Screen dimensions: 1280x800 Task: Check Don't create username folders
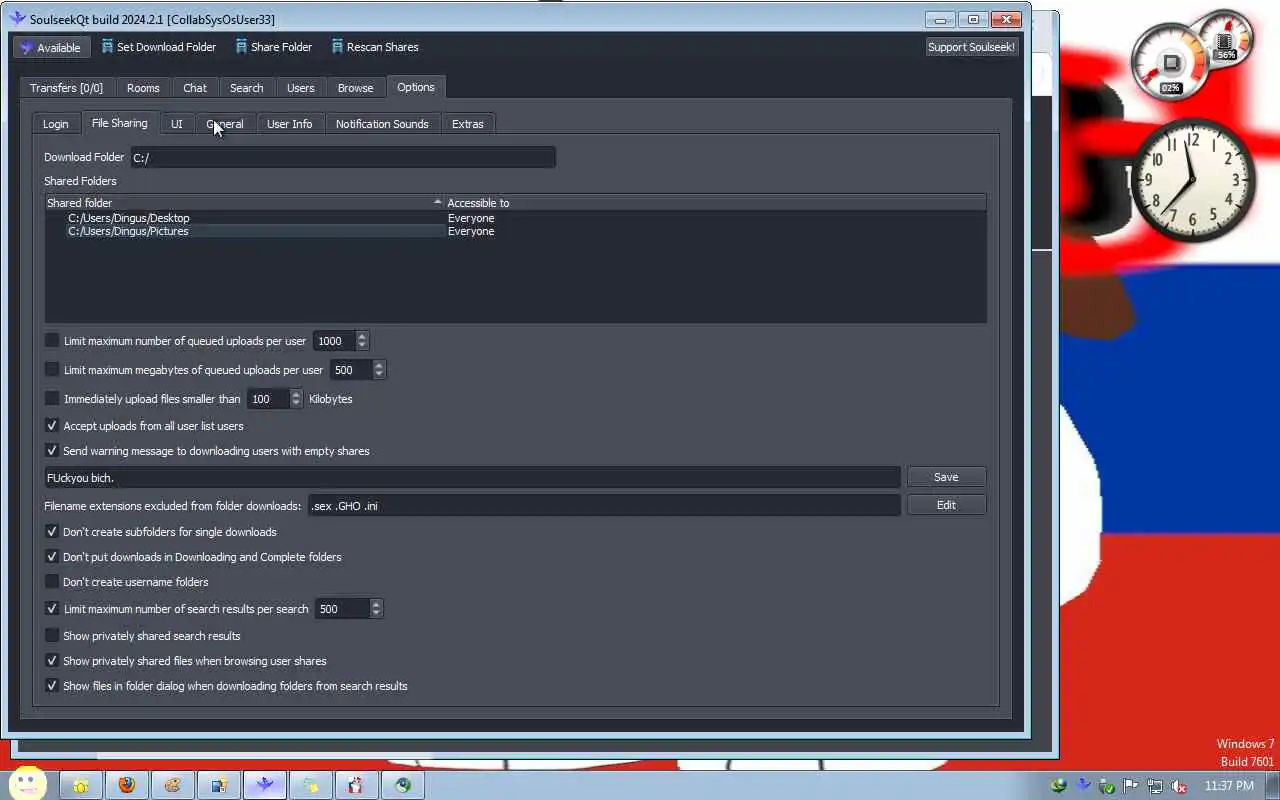(52, 582)
